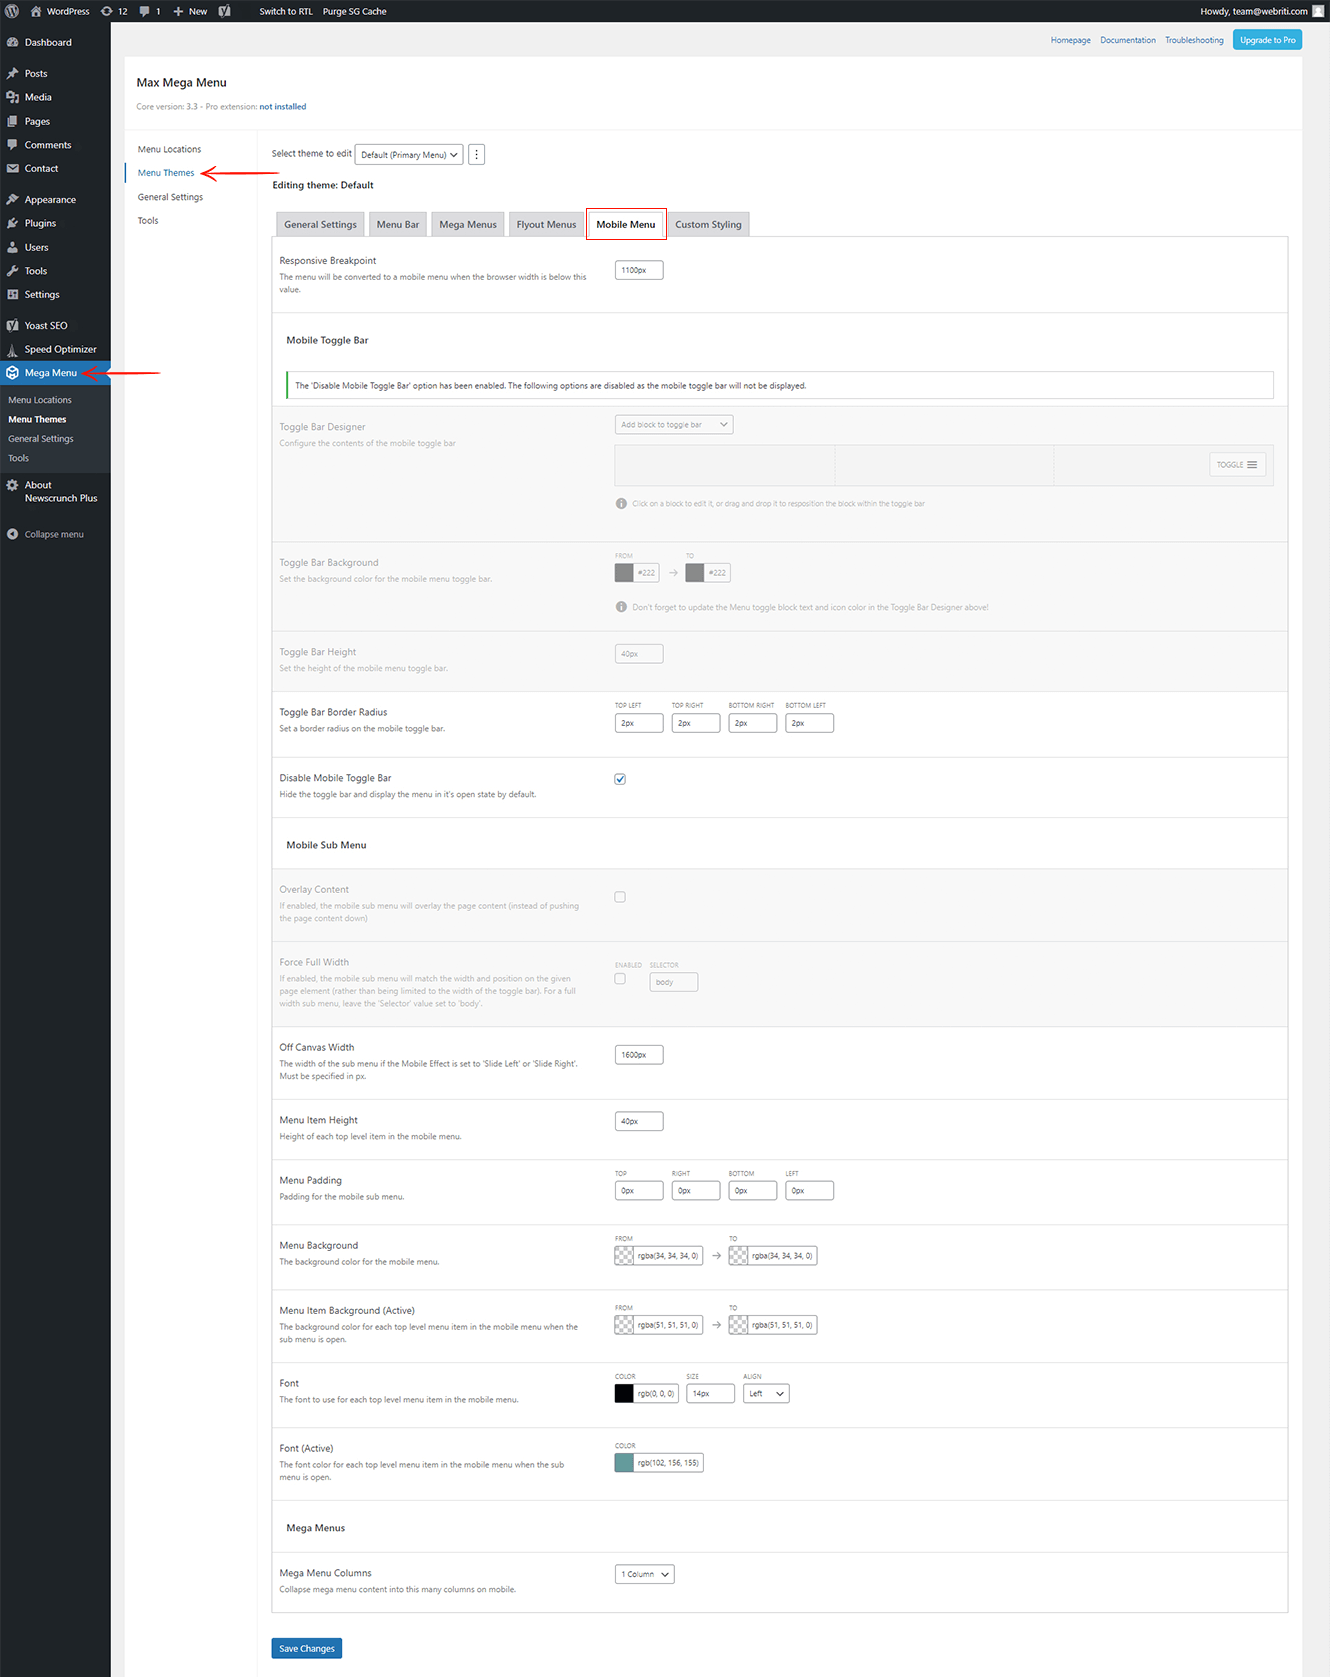Screen dimensions: 1330x1677
Task: Open the Speed Optimizer icon in sidebar
Action: [x=13, y=349]
